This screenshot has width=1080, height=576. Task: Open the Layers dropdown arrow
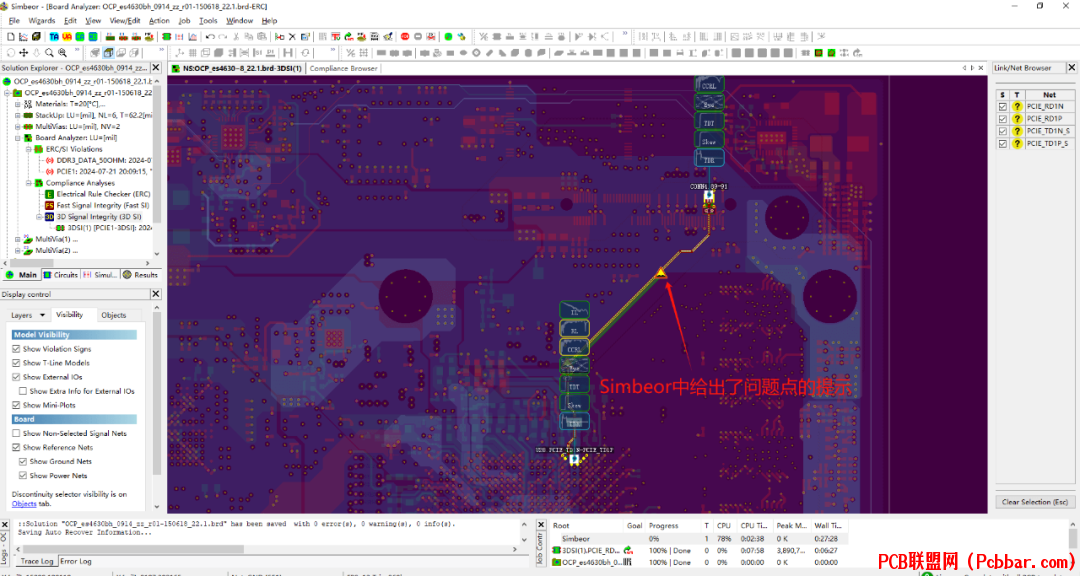click(x=42, y=316)
